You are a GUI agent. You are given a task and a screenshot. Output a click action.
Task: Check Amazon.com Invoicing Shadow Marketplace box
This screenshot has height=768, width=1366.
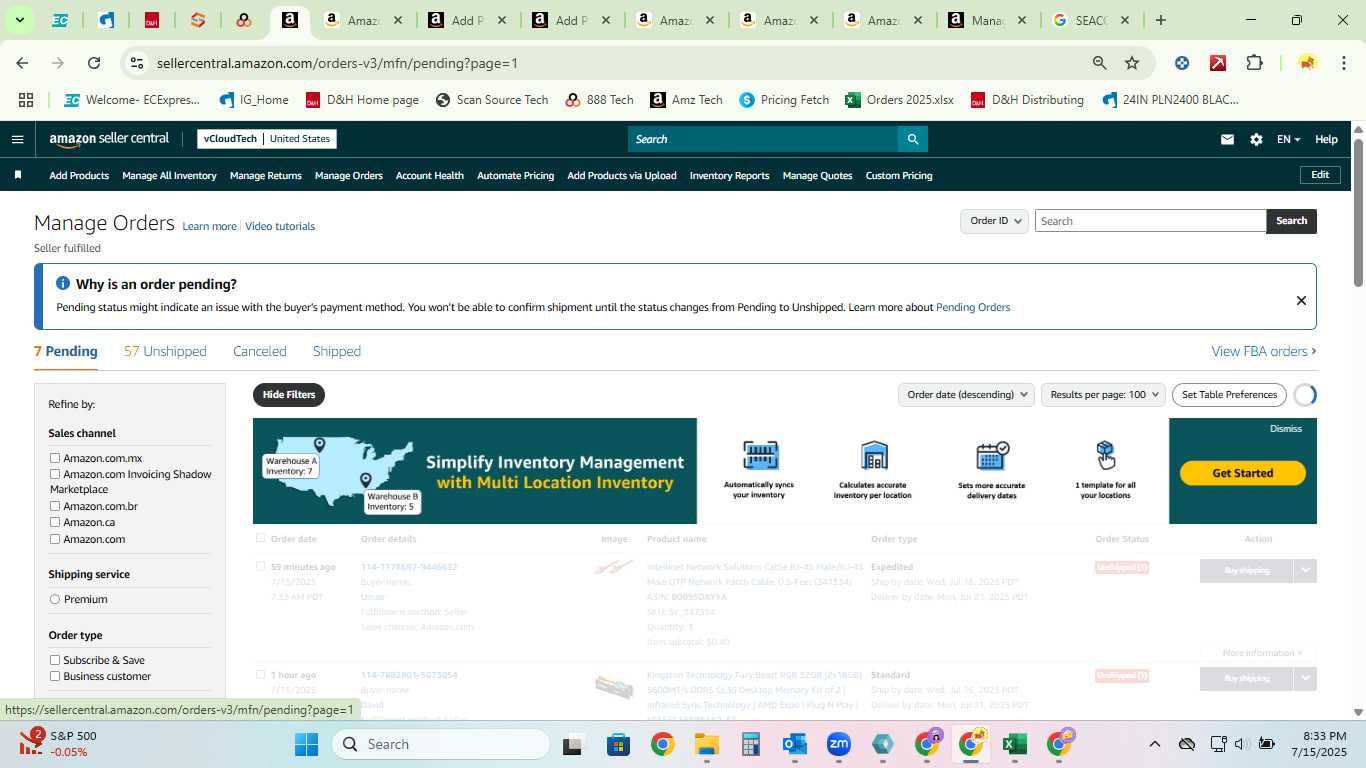point(55,474)
